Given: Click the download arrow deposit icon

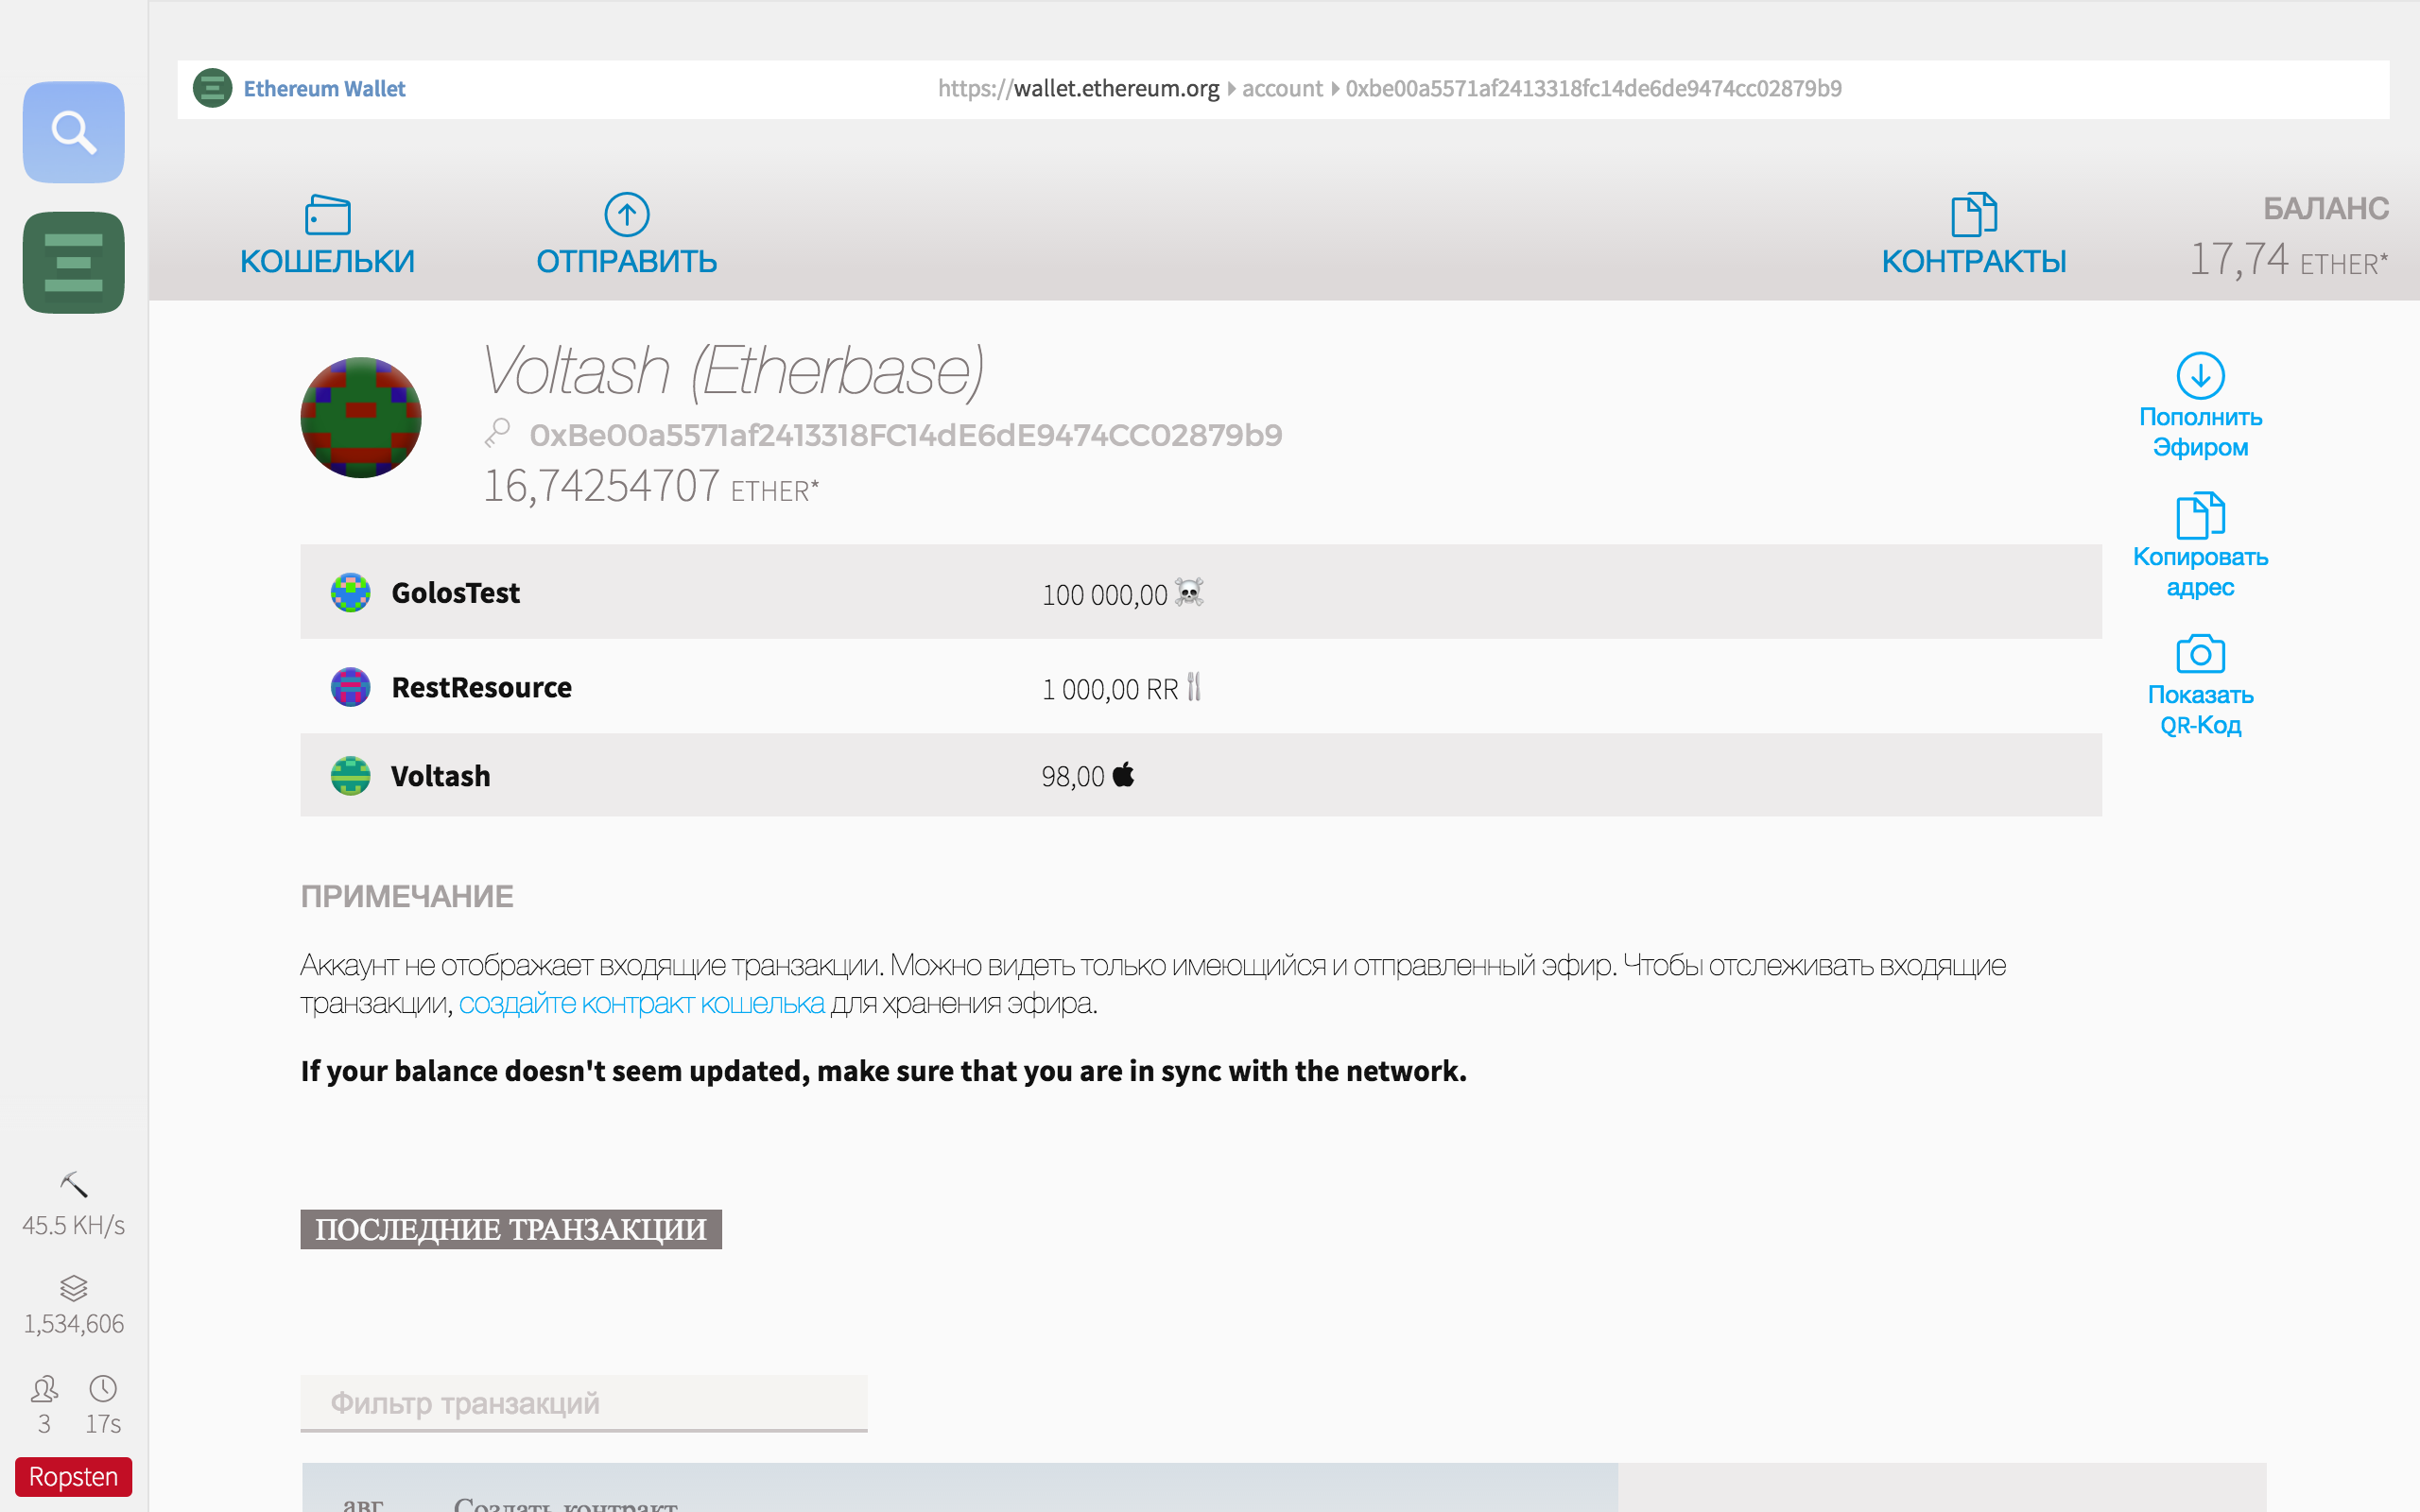Looking at the screenshot, I should click(x=2200, y=376).
